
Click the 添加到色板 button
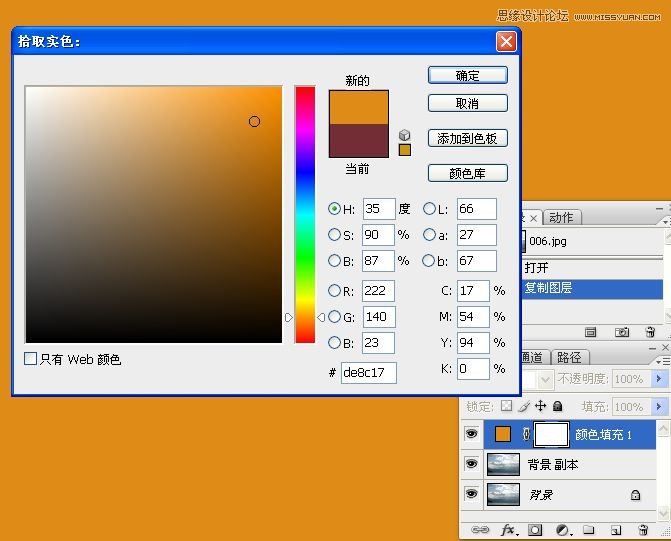click(x=468, y=138)
